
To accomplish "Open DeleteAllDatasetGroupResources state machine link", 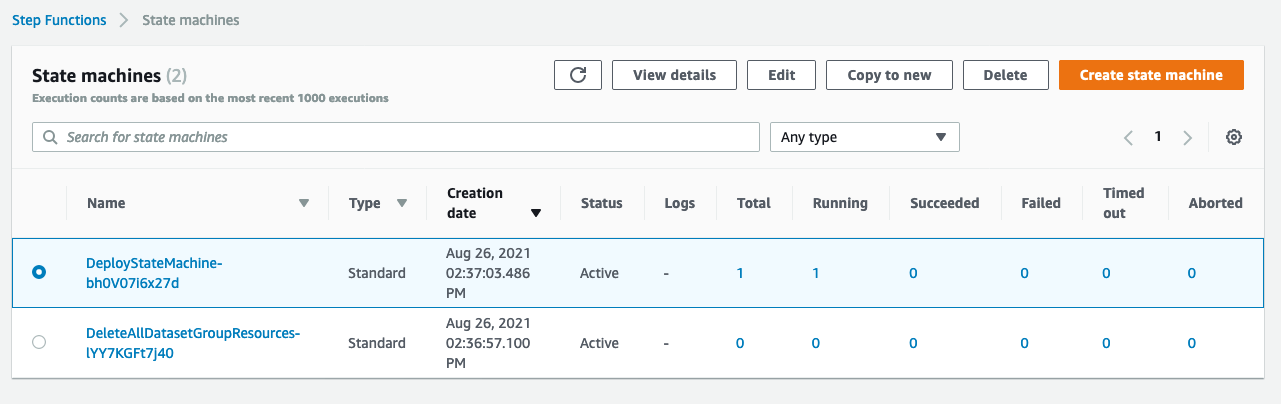I will tap(194, 342).
